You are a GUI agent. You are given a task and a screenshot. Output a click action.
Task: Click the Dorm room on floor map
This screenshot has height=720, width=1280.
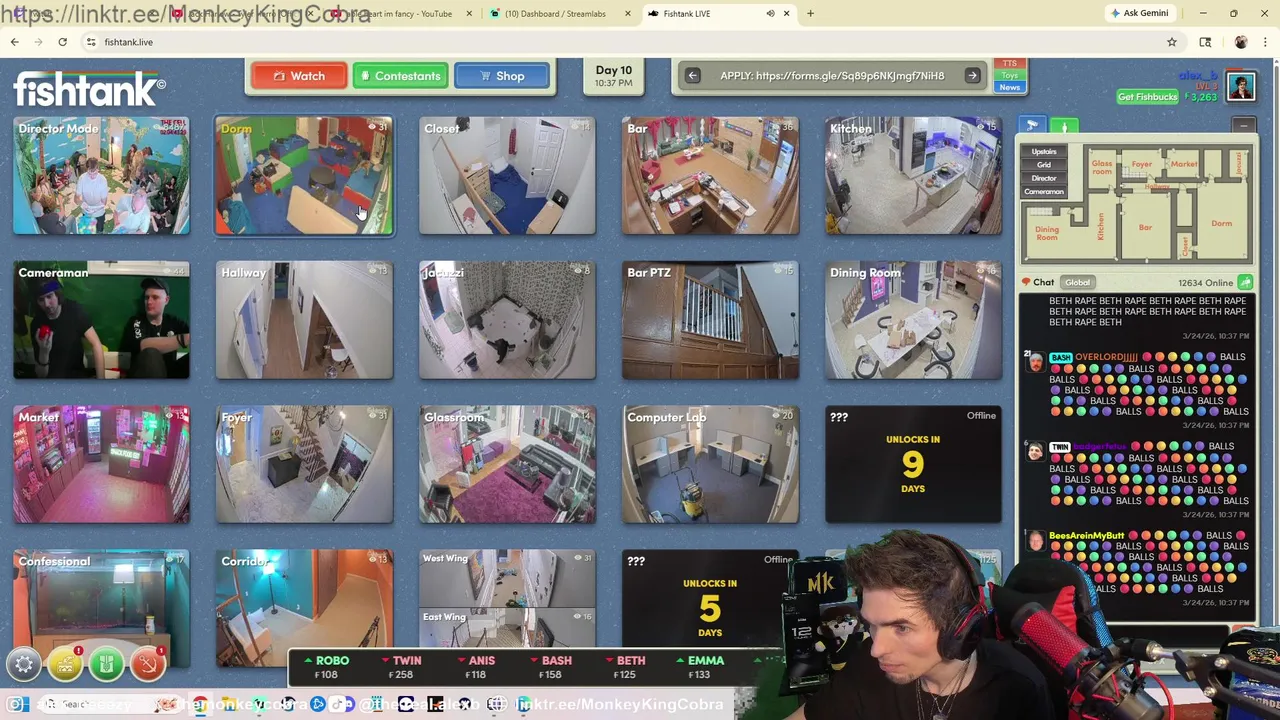pos(1221,223)
